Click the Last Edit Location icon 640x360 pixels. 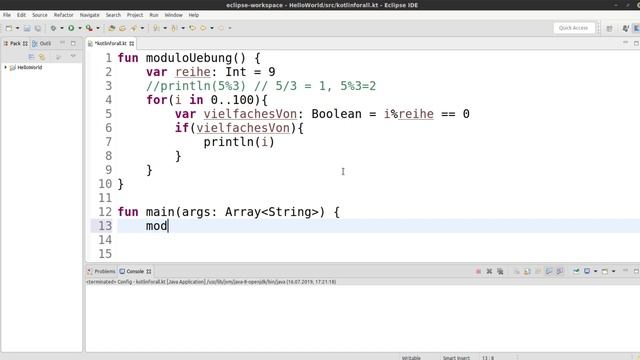pyautogui.click(x=192, y=28)
